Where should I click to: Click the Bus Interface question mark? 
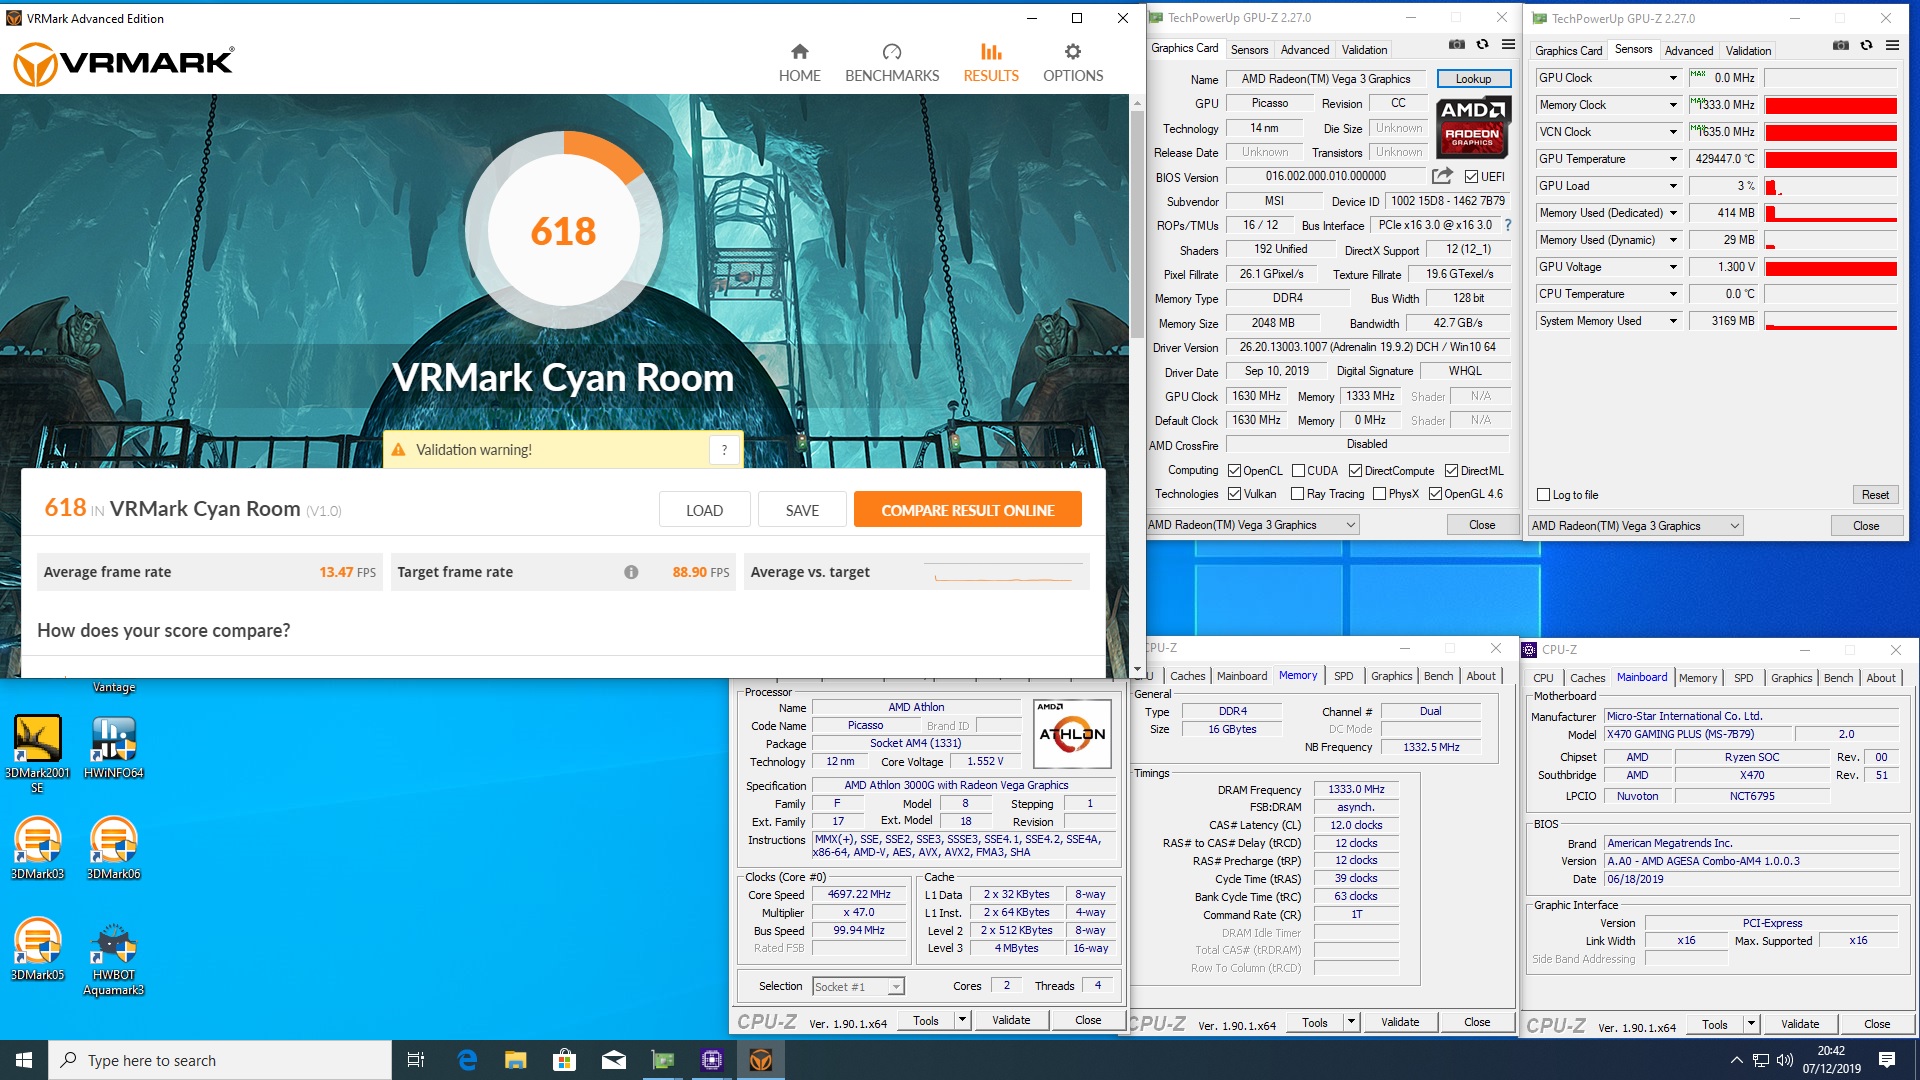[1508, 225]
